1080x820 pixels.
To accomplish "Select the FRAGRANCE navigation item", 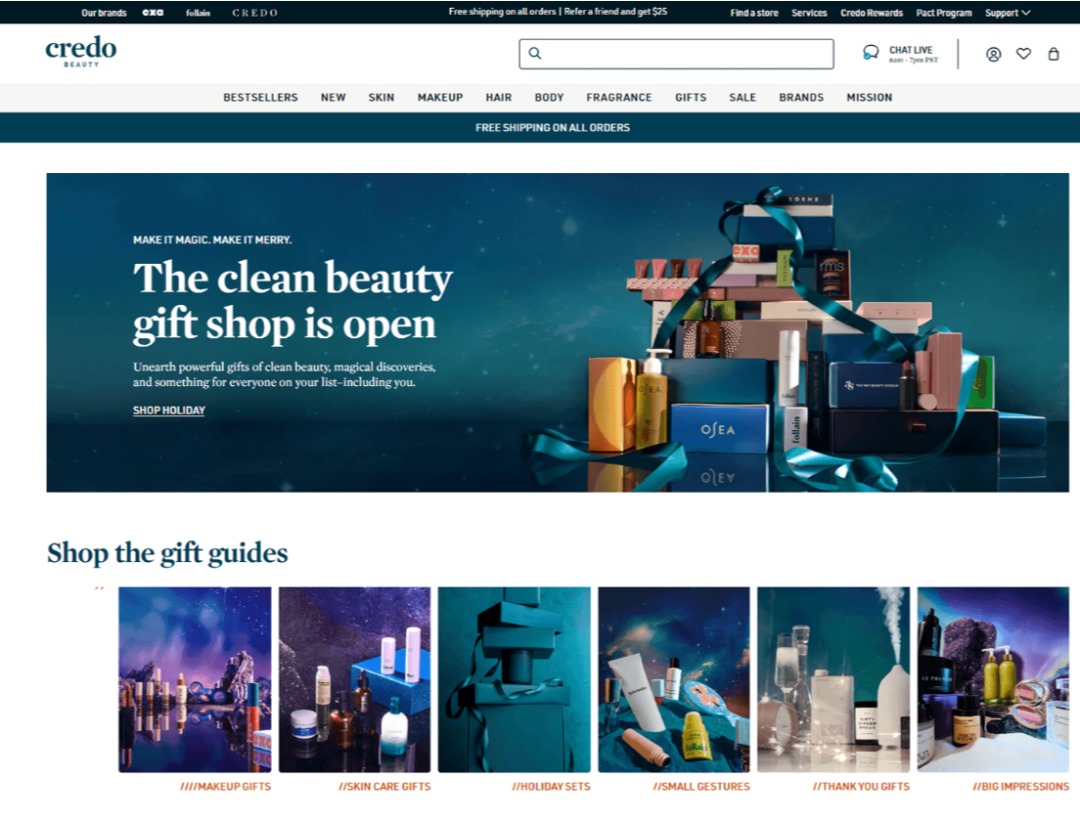I will 619,97.
